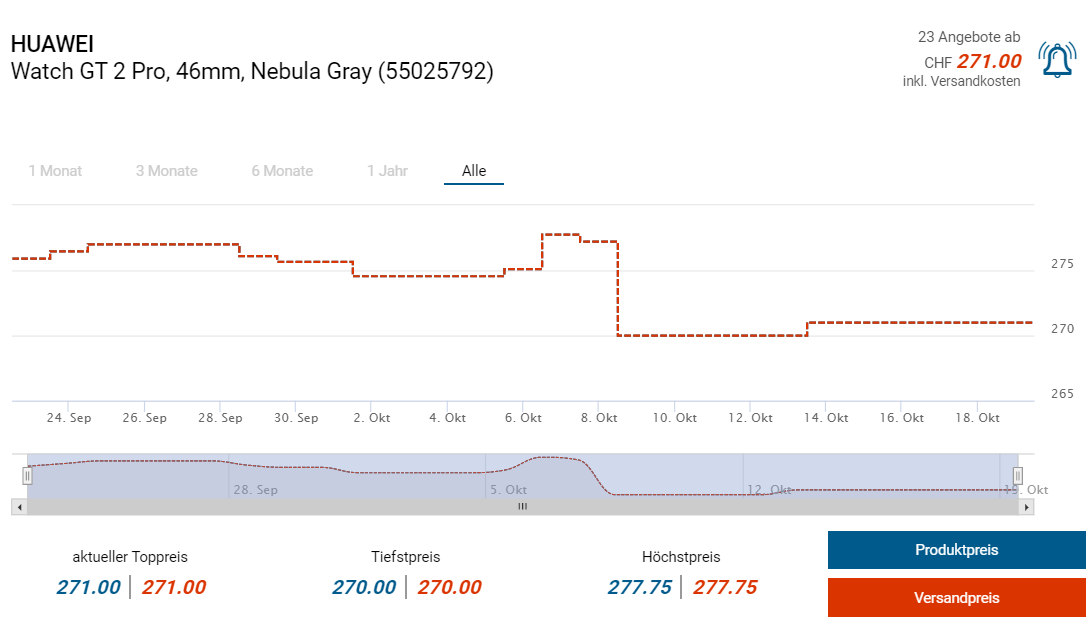Show the 6 Monate price history
1092x625 pixels.
click(282, 171)
